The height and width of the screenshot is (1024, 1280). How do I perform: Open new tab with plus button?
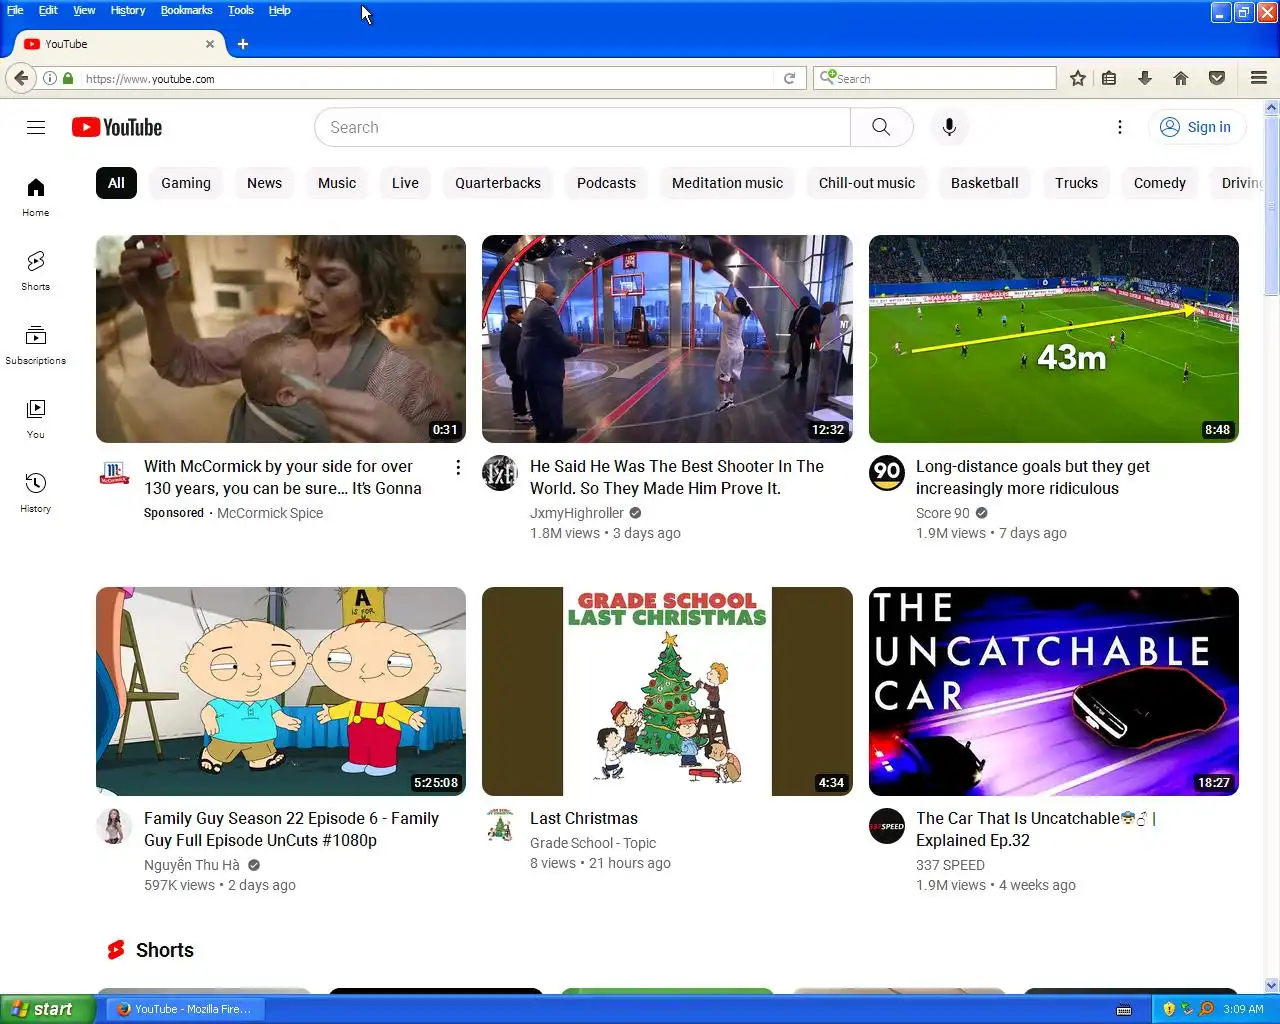[243, 44]
